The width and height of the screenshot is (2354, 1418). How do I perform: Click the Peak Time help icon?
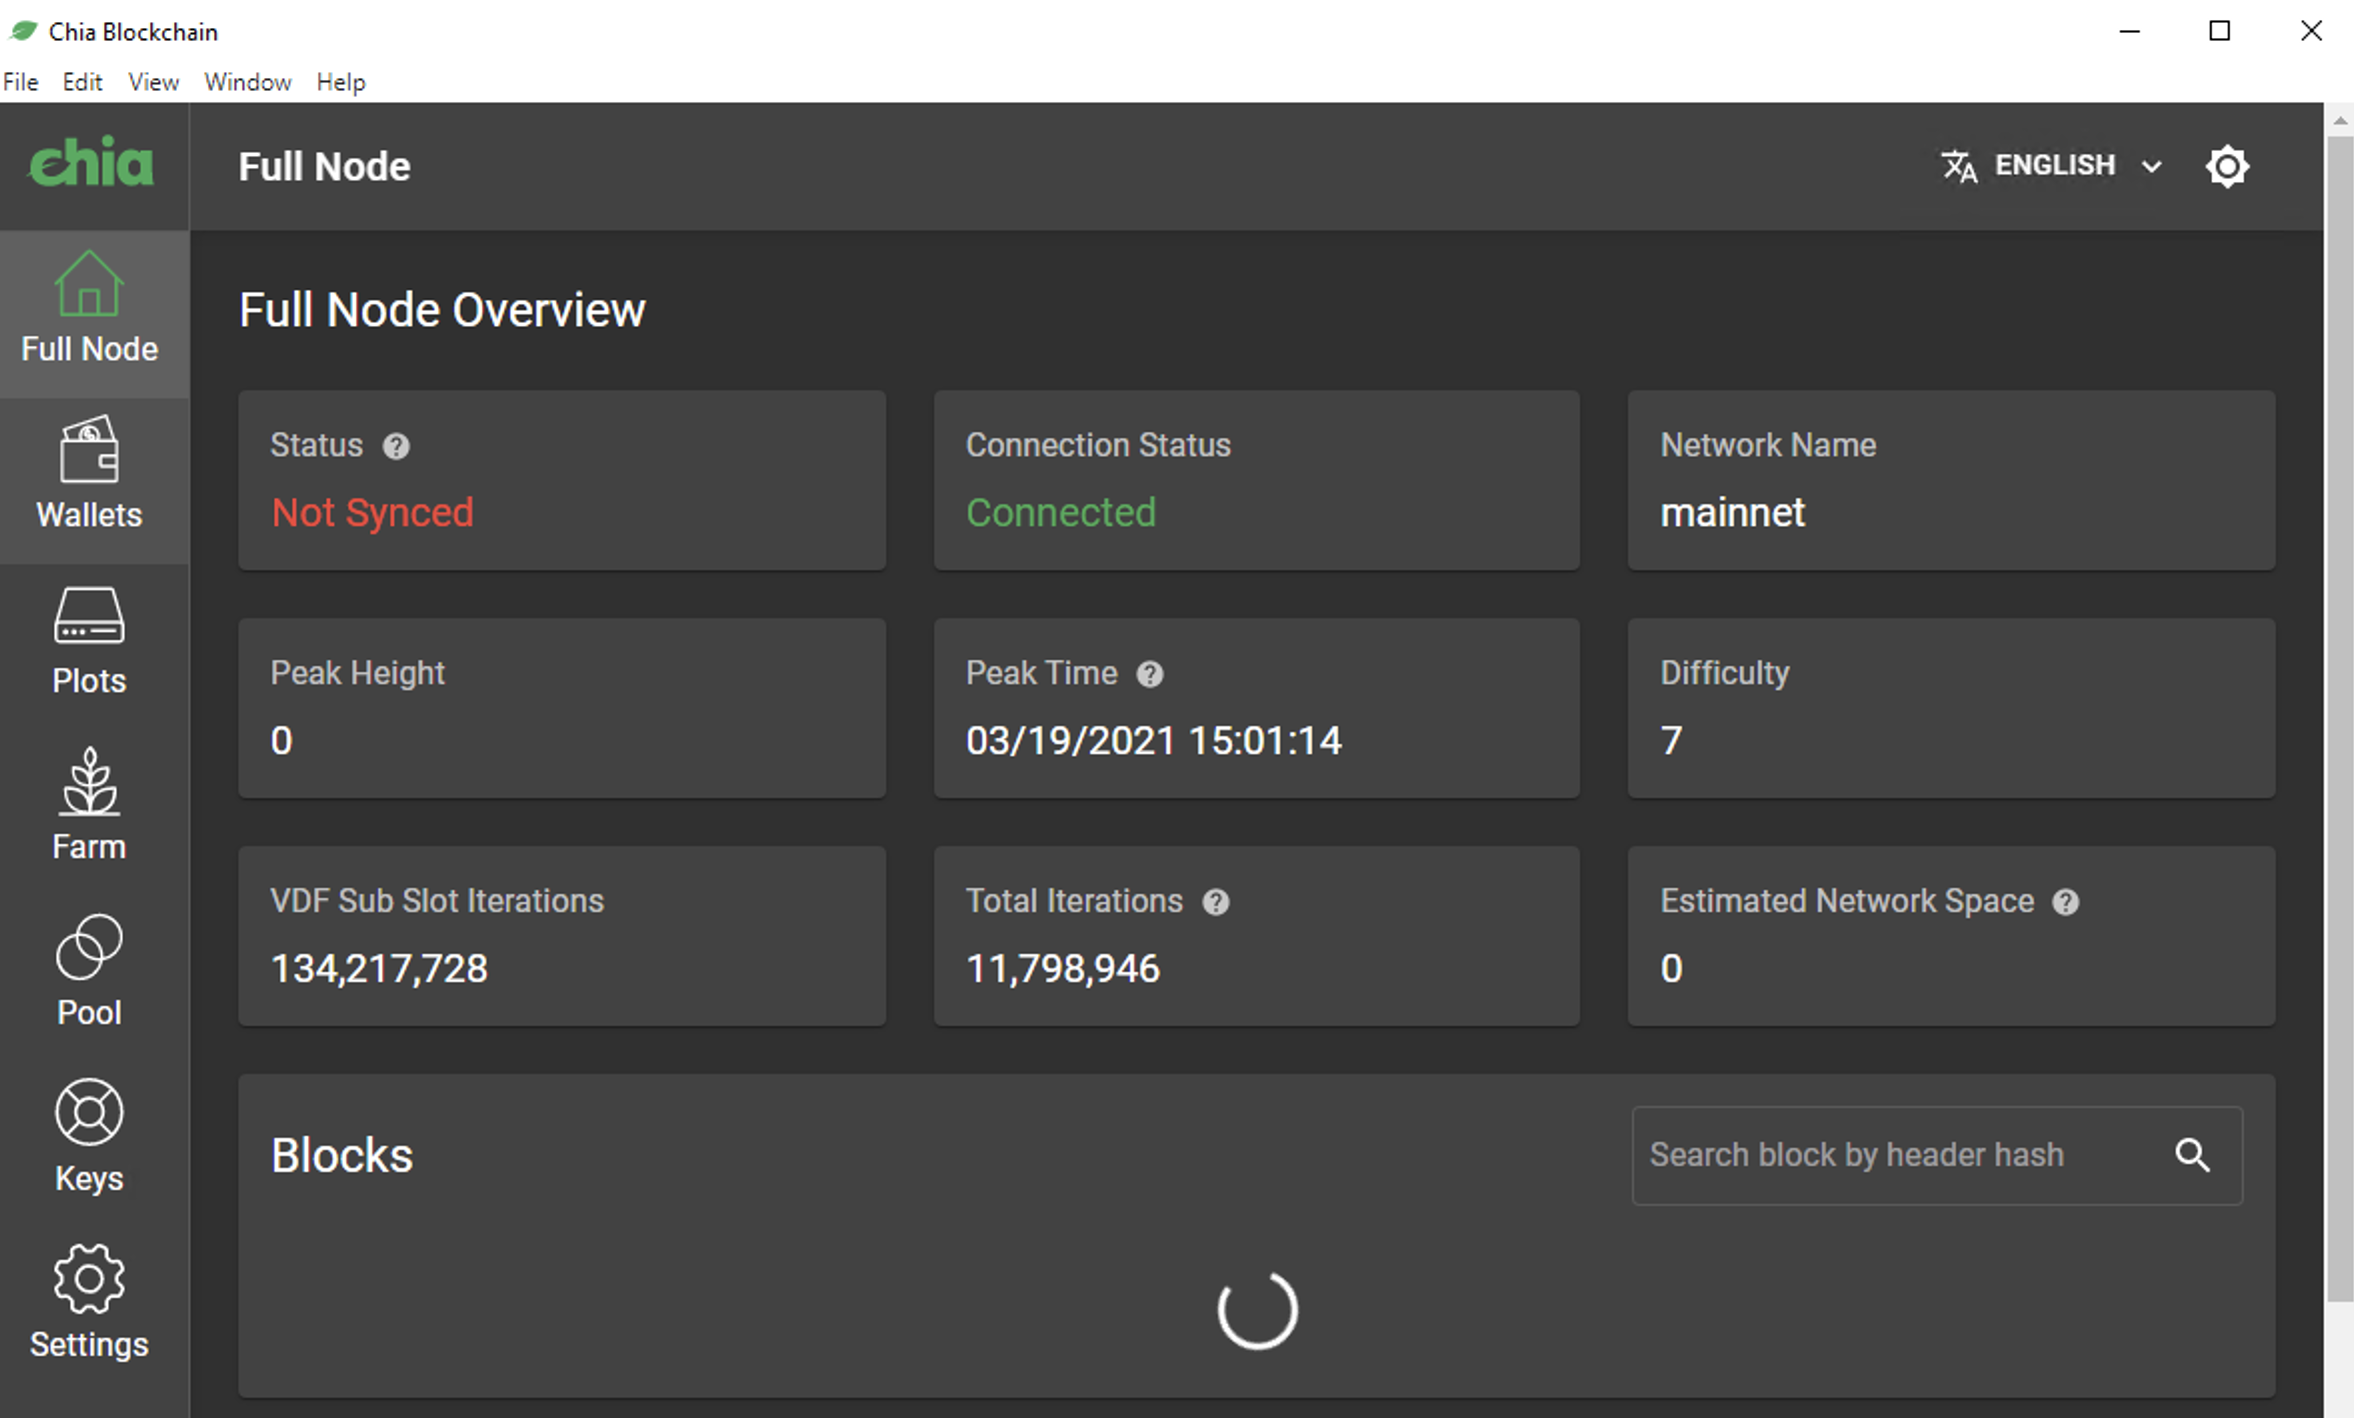1150,674
